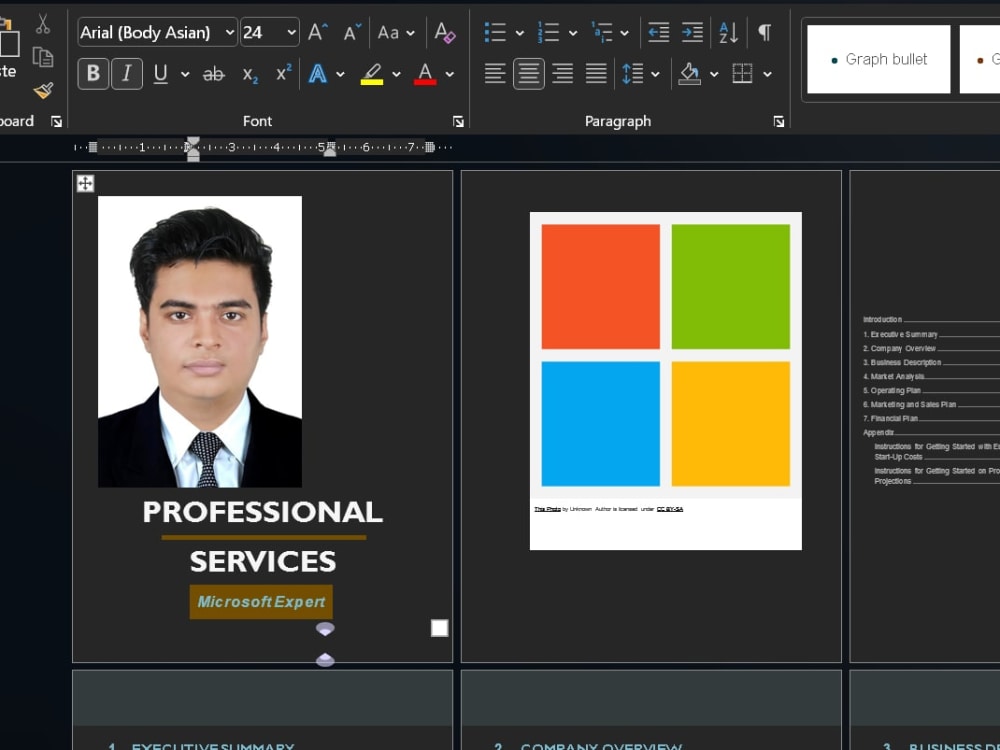Open bullet library dropdown arrow

[x=520, y=33]
